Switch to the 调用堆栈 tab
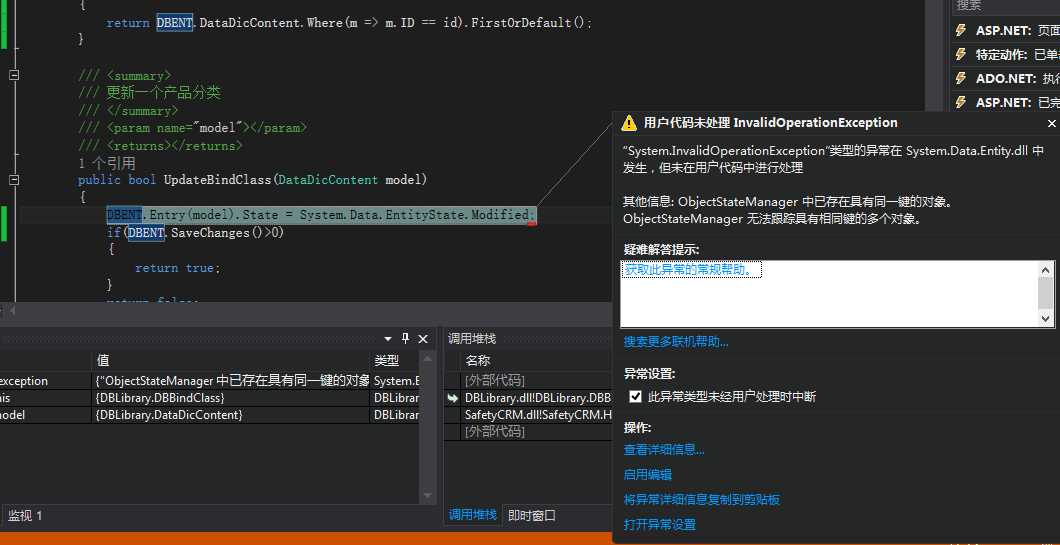The height and width of the screenshot is (545, 1060). [473, 515]
